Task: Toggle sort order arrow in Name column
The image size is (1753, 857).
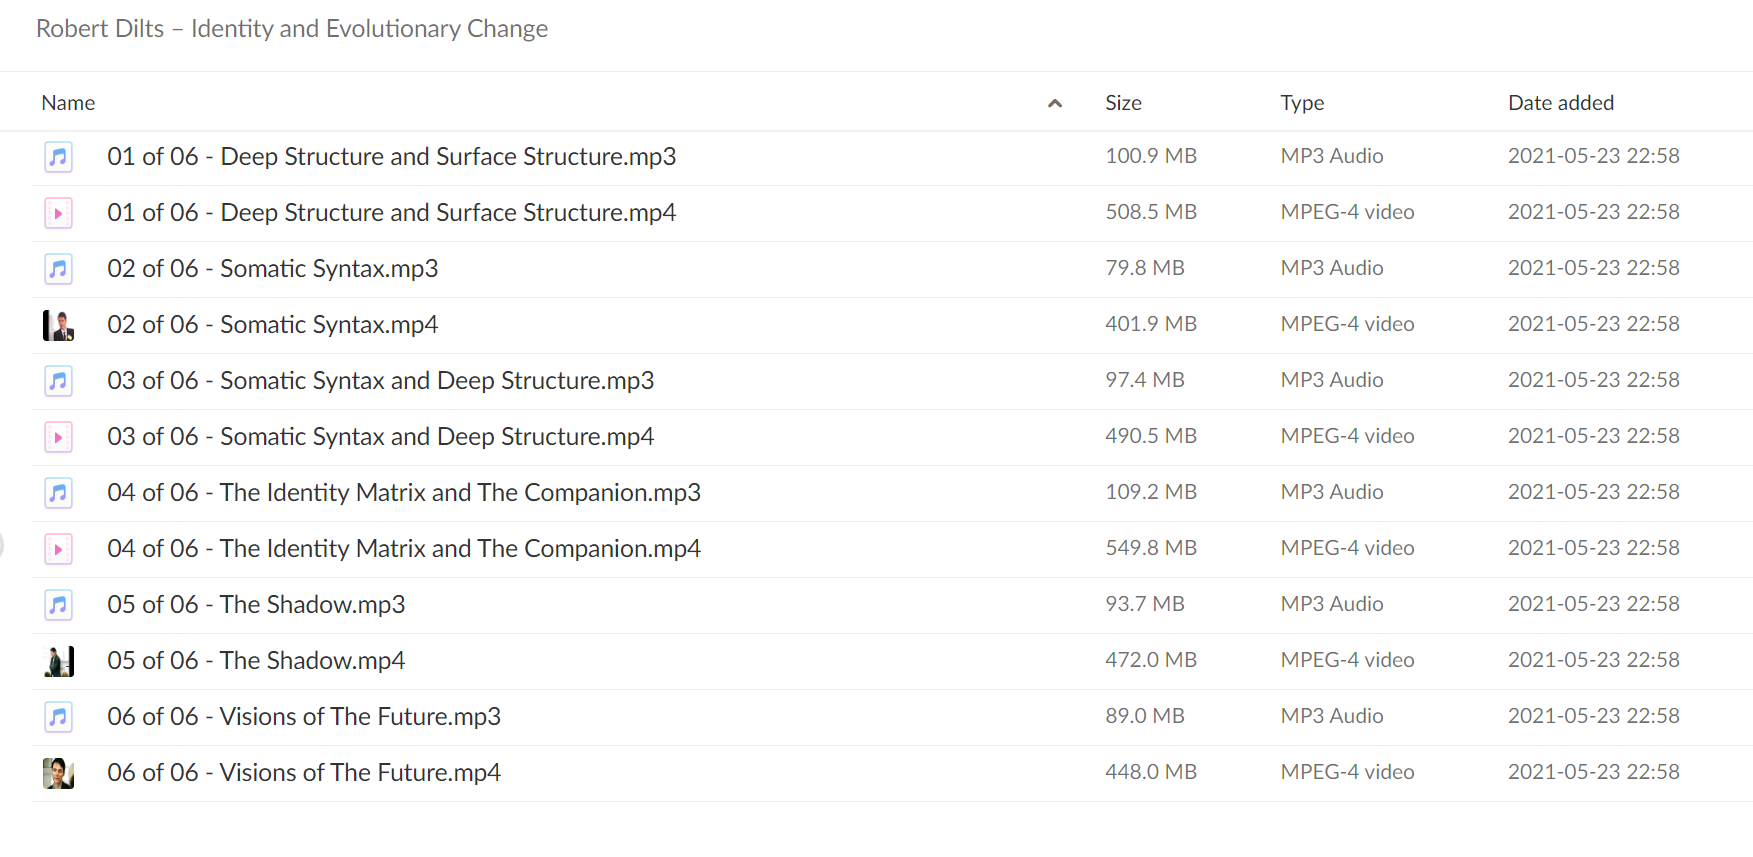Action: pos(1054,103)
